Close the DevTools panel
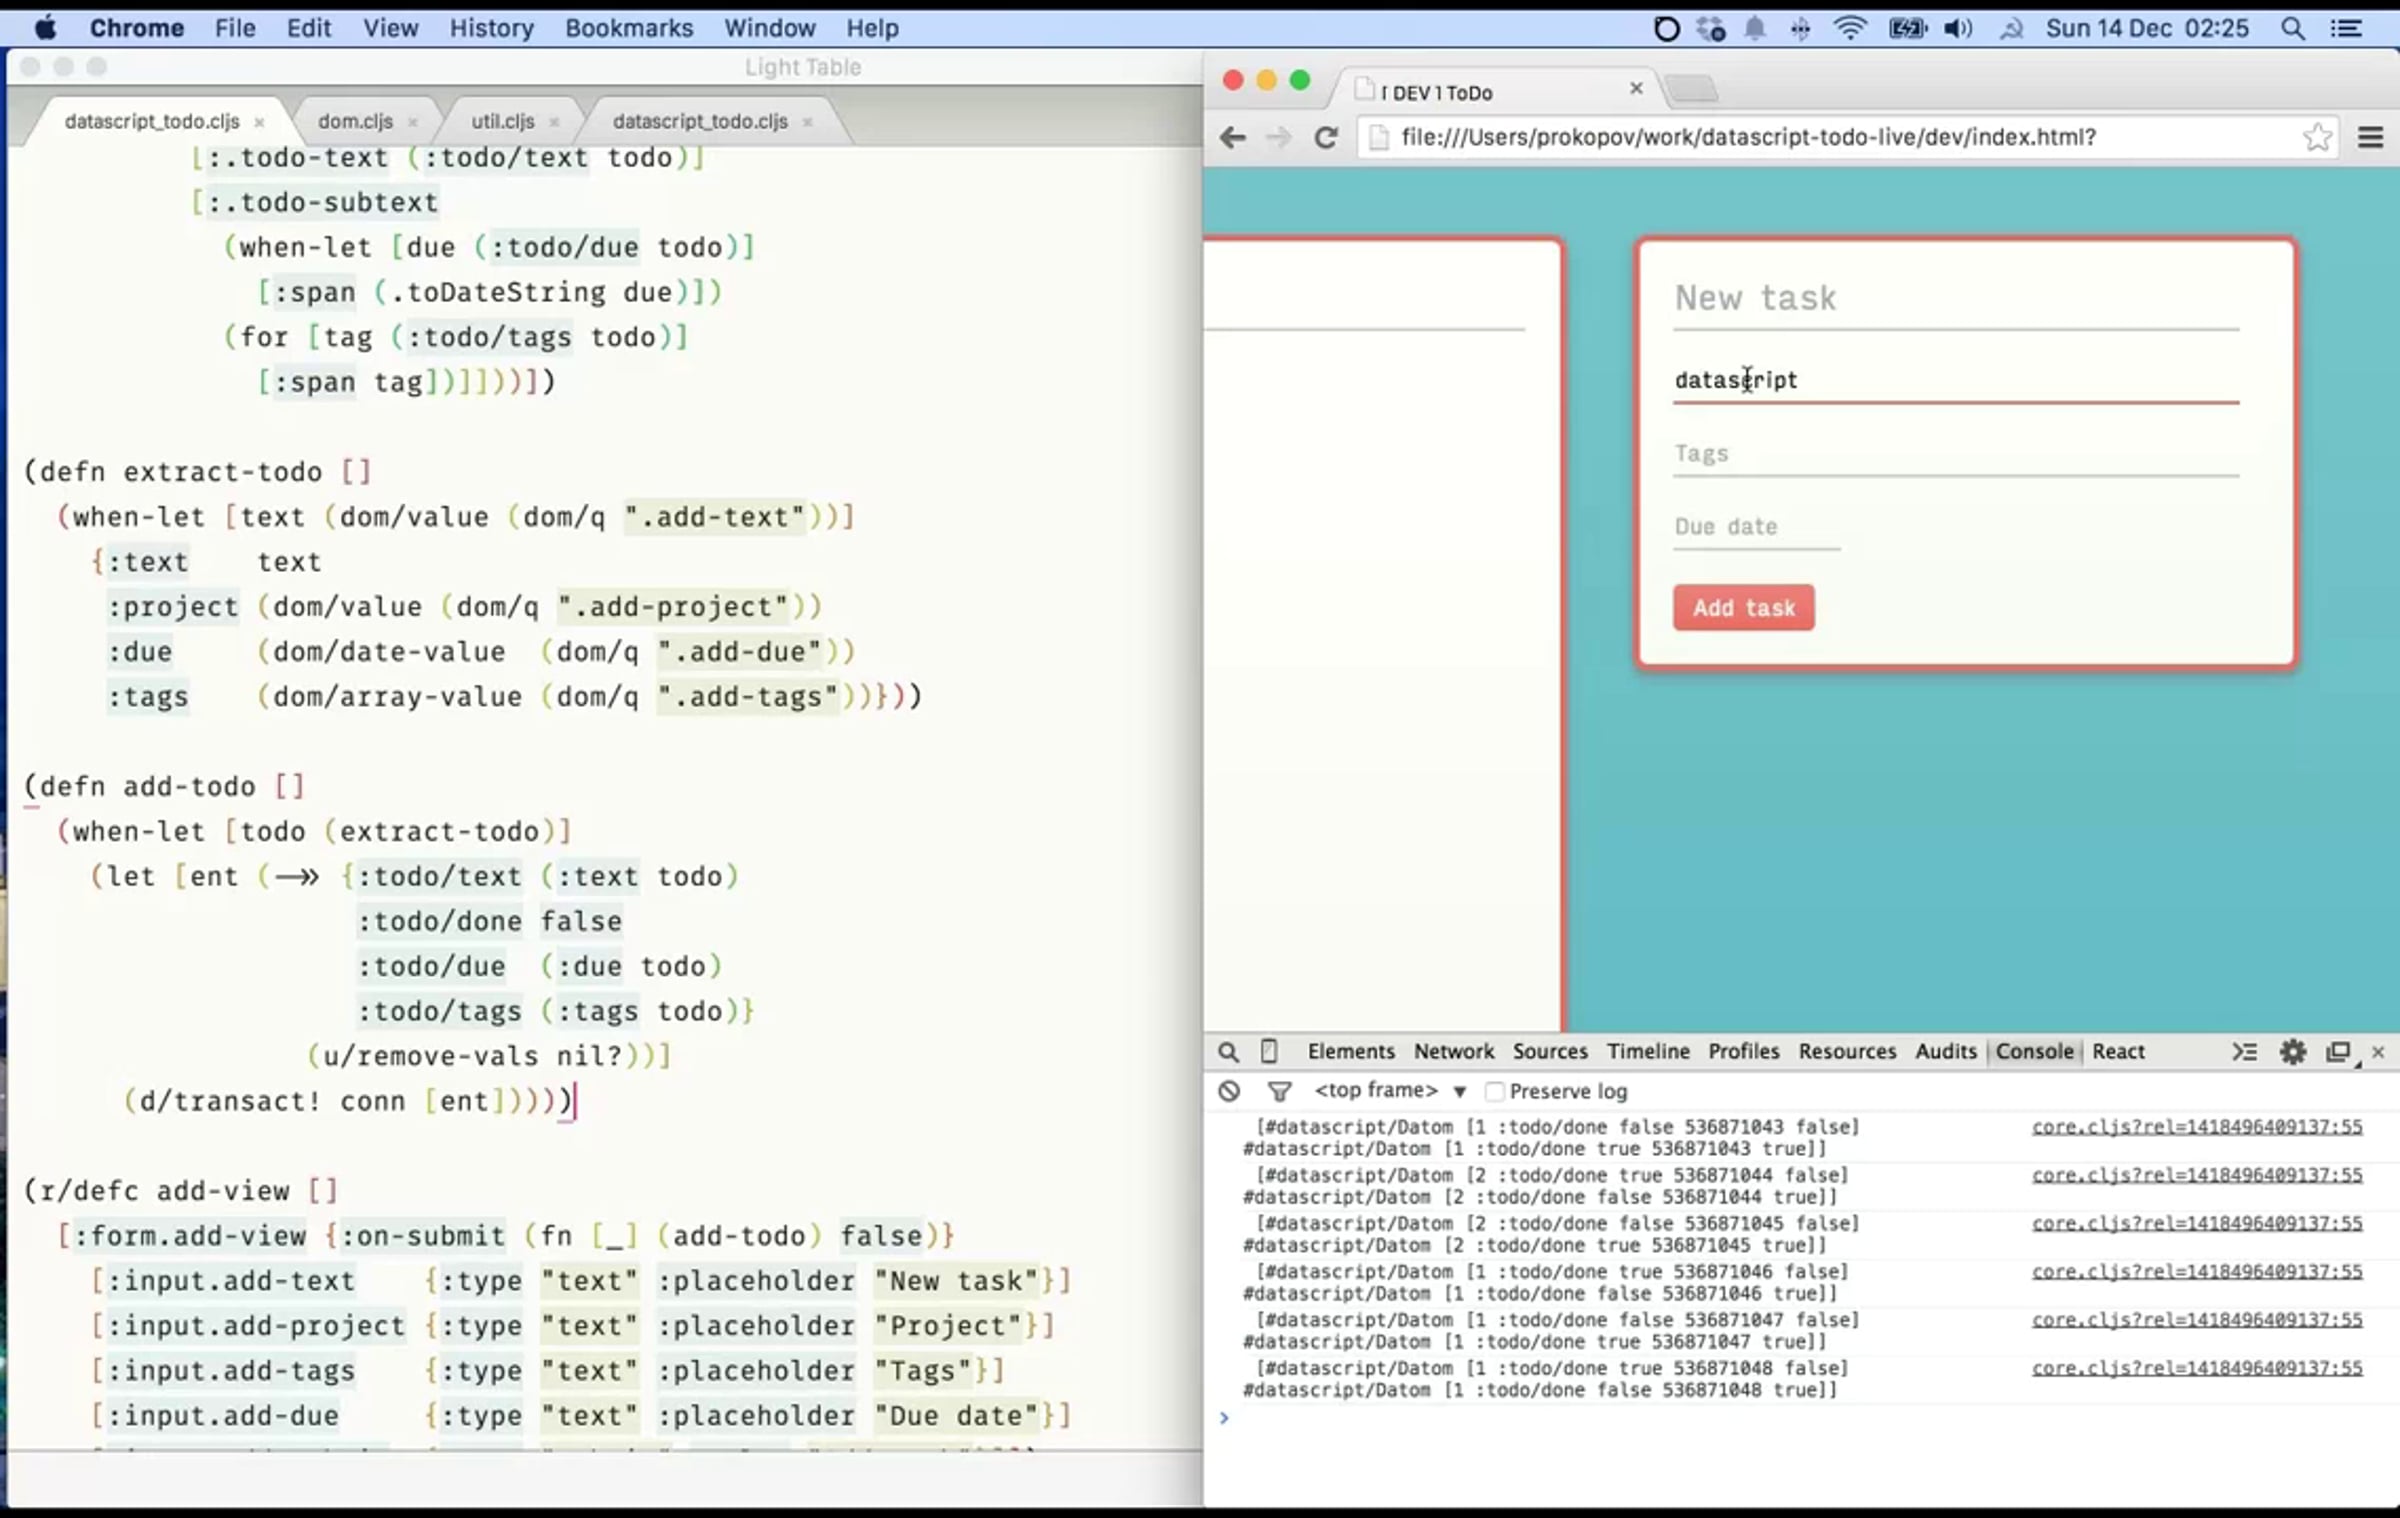 (x=2378, y=1052)
